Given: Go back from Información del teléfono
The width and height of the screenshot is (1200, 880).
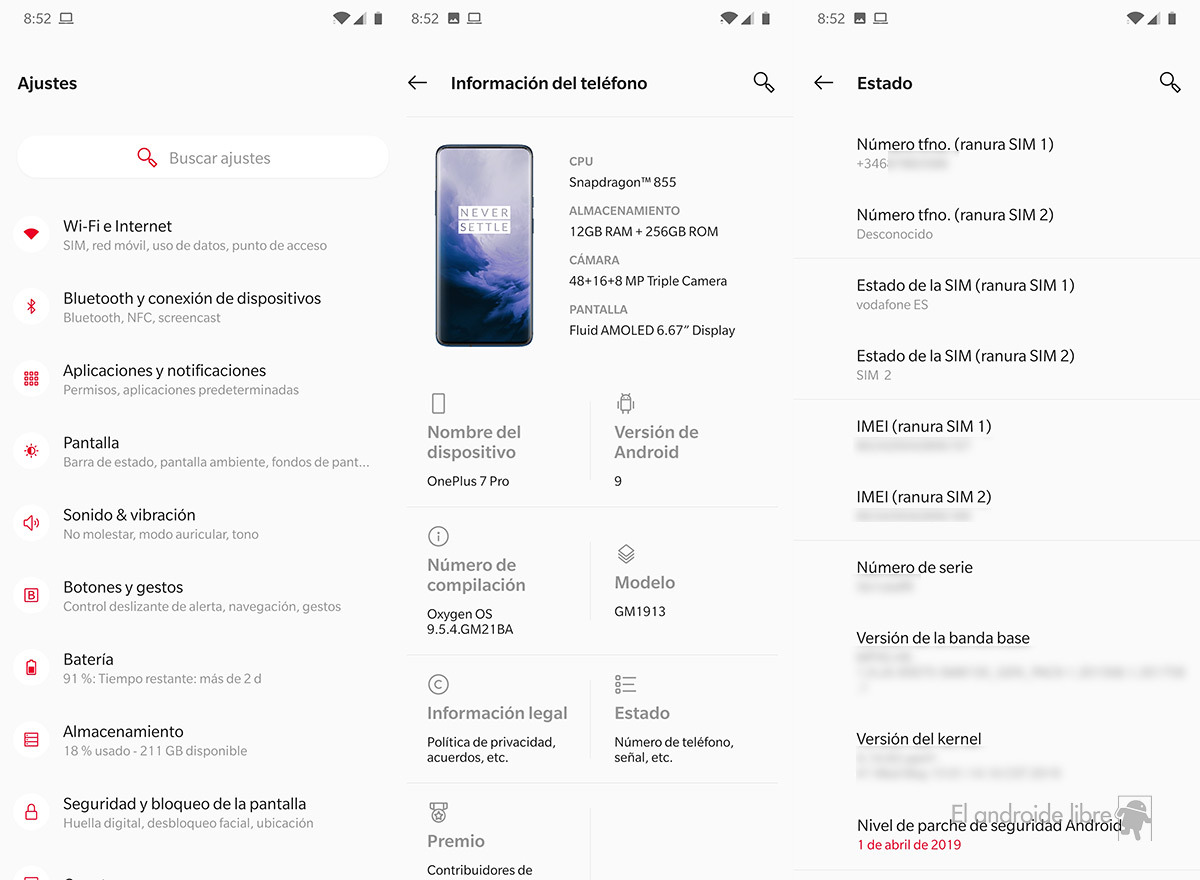Looking at the screenshot, I should [418, 83].
